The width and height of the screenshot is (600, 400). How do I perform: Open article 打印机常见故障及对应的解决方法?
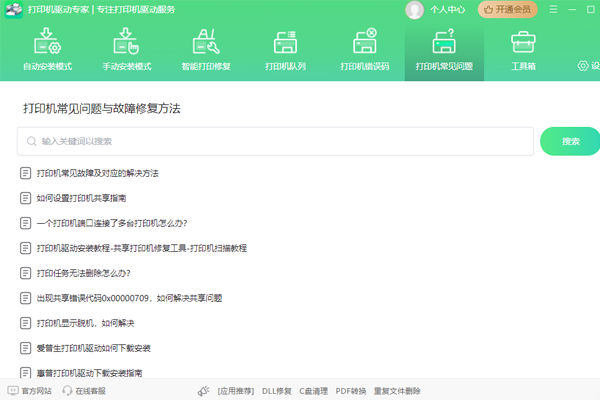coord(97,173)
